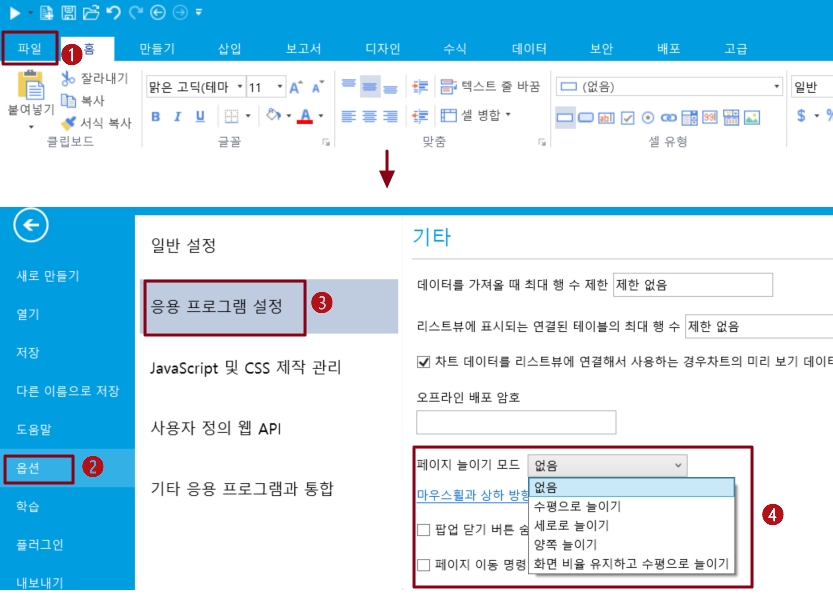Click the offline deployment password (오프라인 배포 암호) field
This screenshot has height=594, width=833.
516,422
